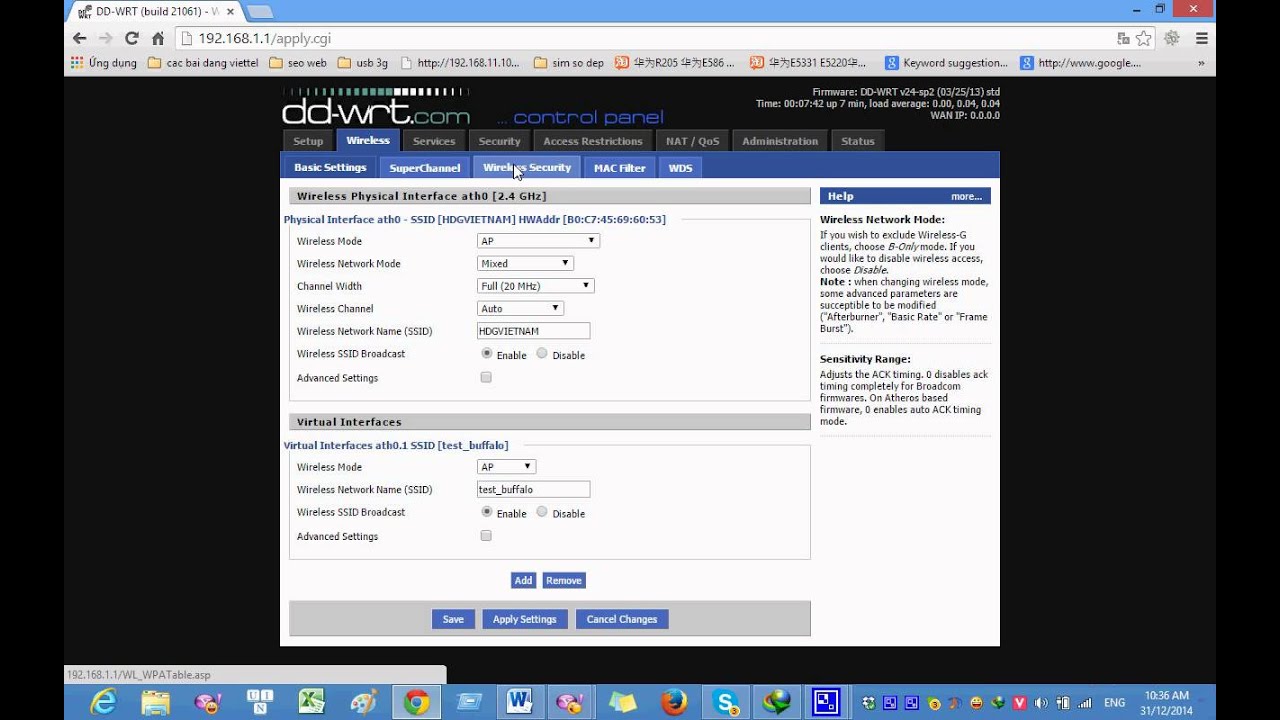Open Skype from the taskbar

727,702
